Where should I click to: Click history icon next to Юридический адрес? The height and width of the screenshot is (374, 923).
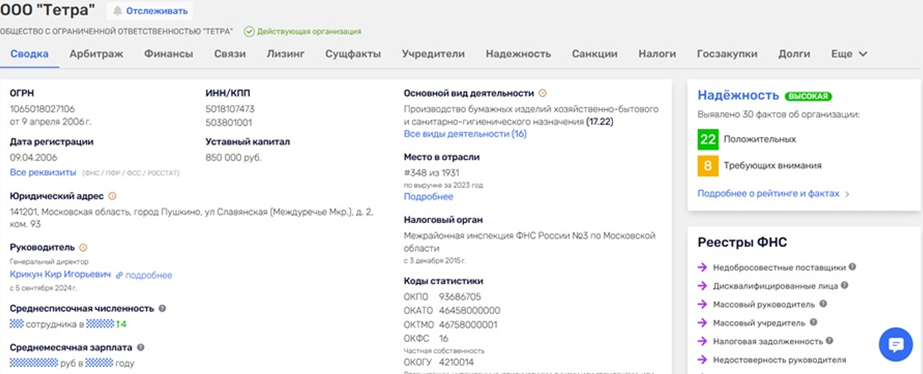click(x=112, y=196)
